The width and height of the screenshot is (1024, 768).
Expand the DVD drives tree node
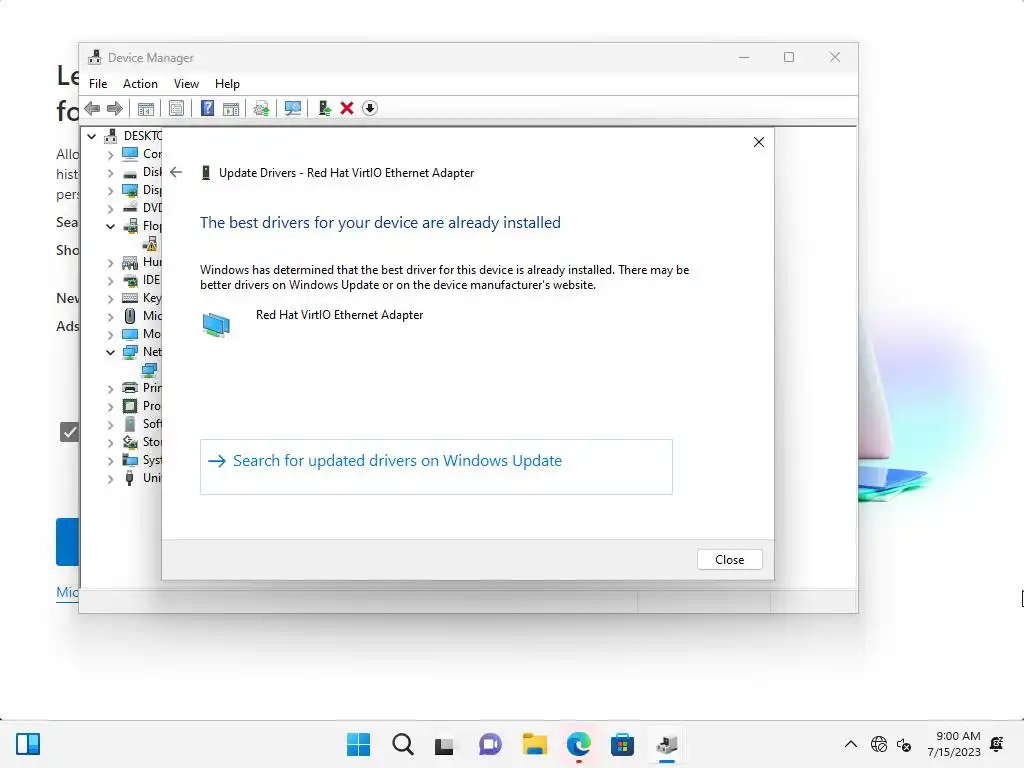(110, 209)
